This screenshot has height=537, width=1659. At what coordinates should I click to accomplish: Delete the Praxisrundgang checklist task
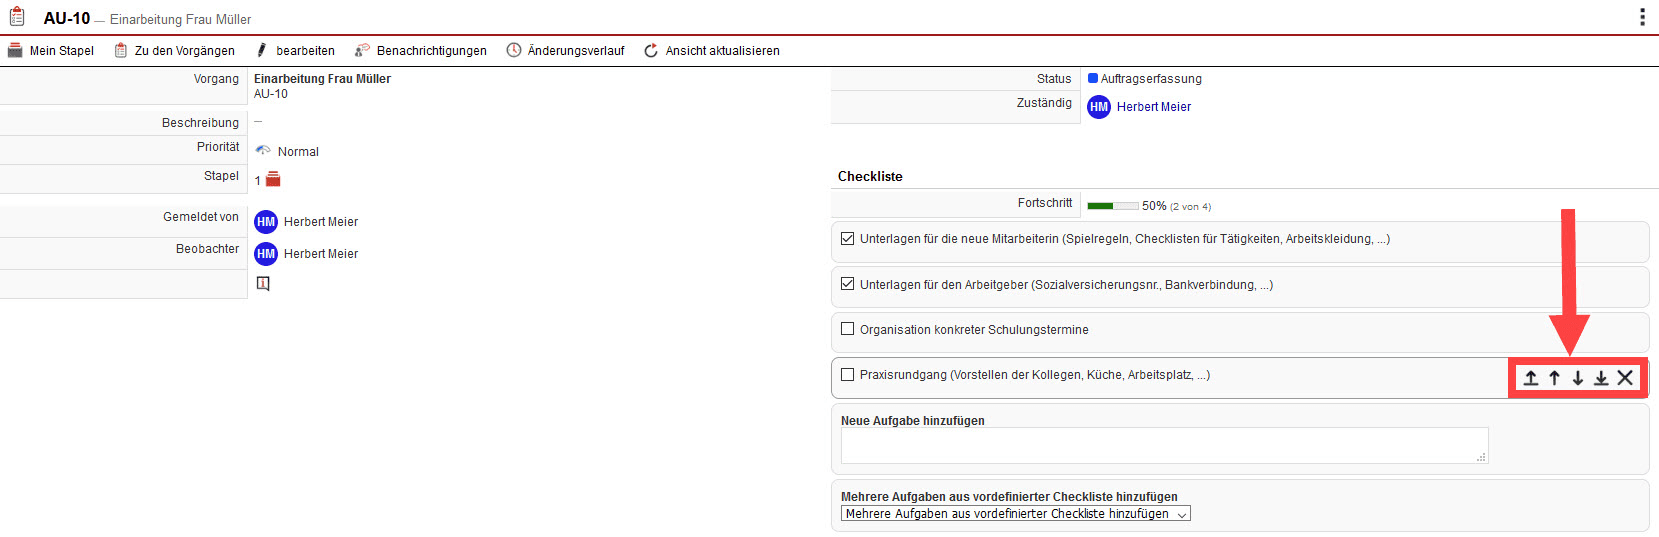(x=1625, y=378)
